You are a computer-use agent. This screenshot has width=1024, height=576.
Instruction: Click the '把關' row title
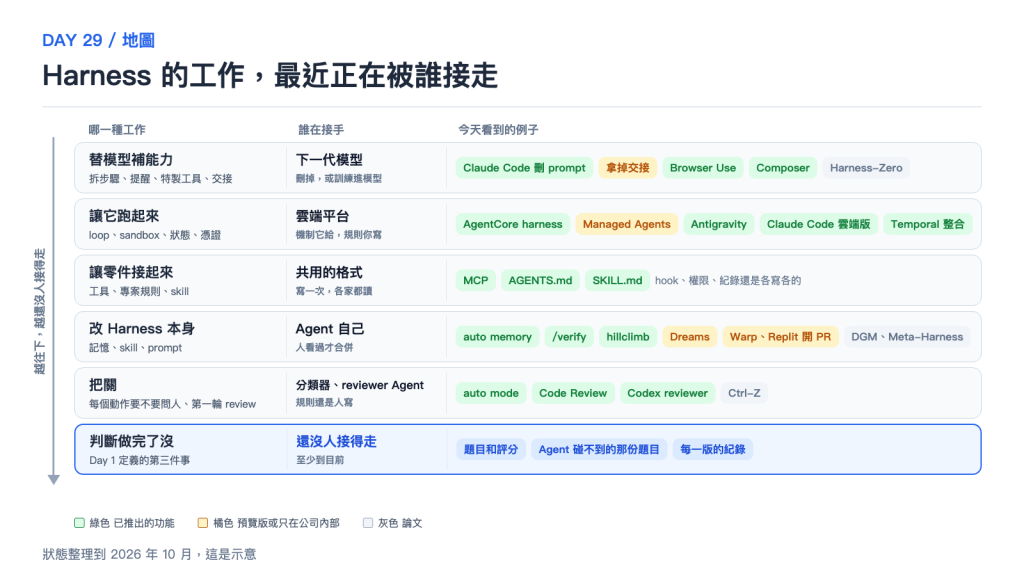click(x=103, y=385)
